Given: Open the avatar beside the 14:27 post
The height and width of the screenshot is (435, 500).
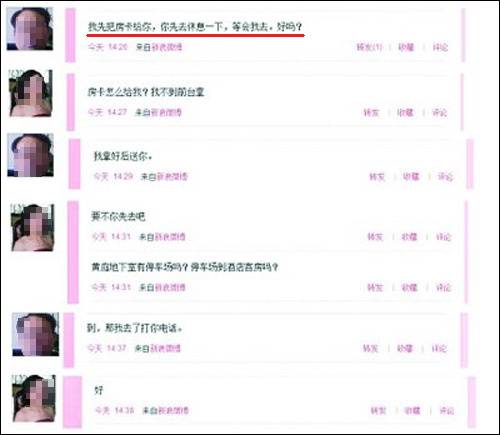Looking at the screenshot, I should pyautogui.click(x=31, y=93).
